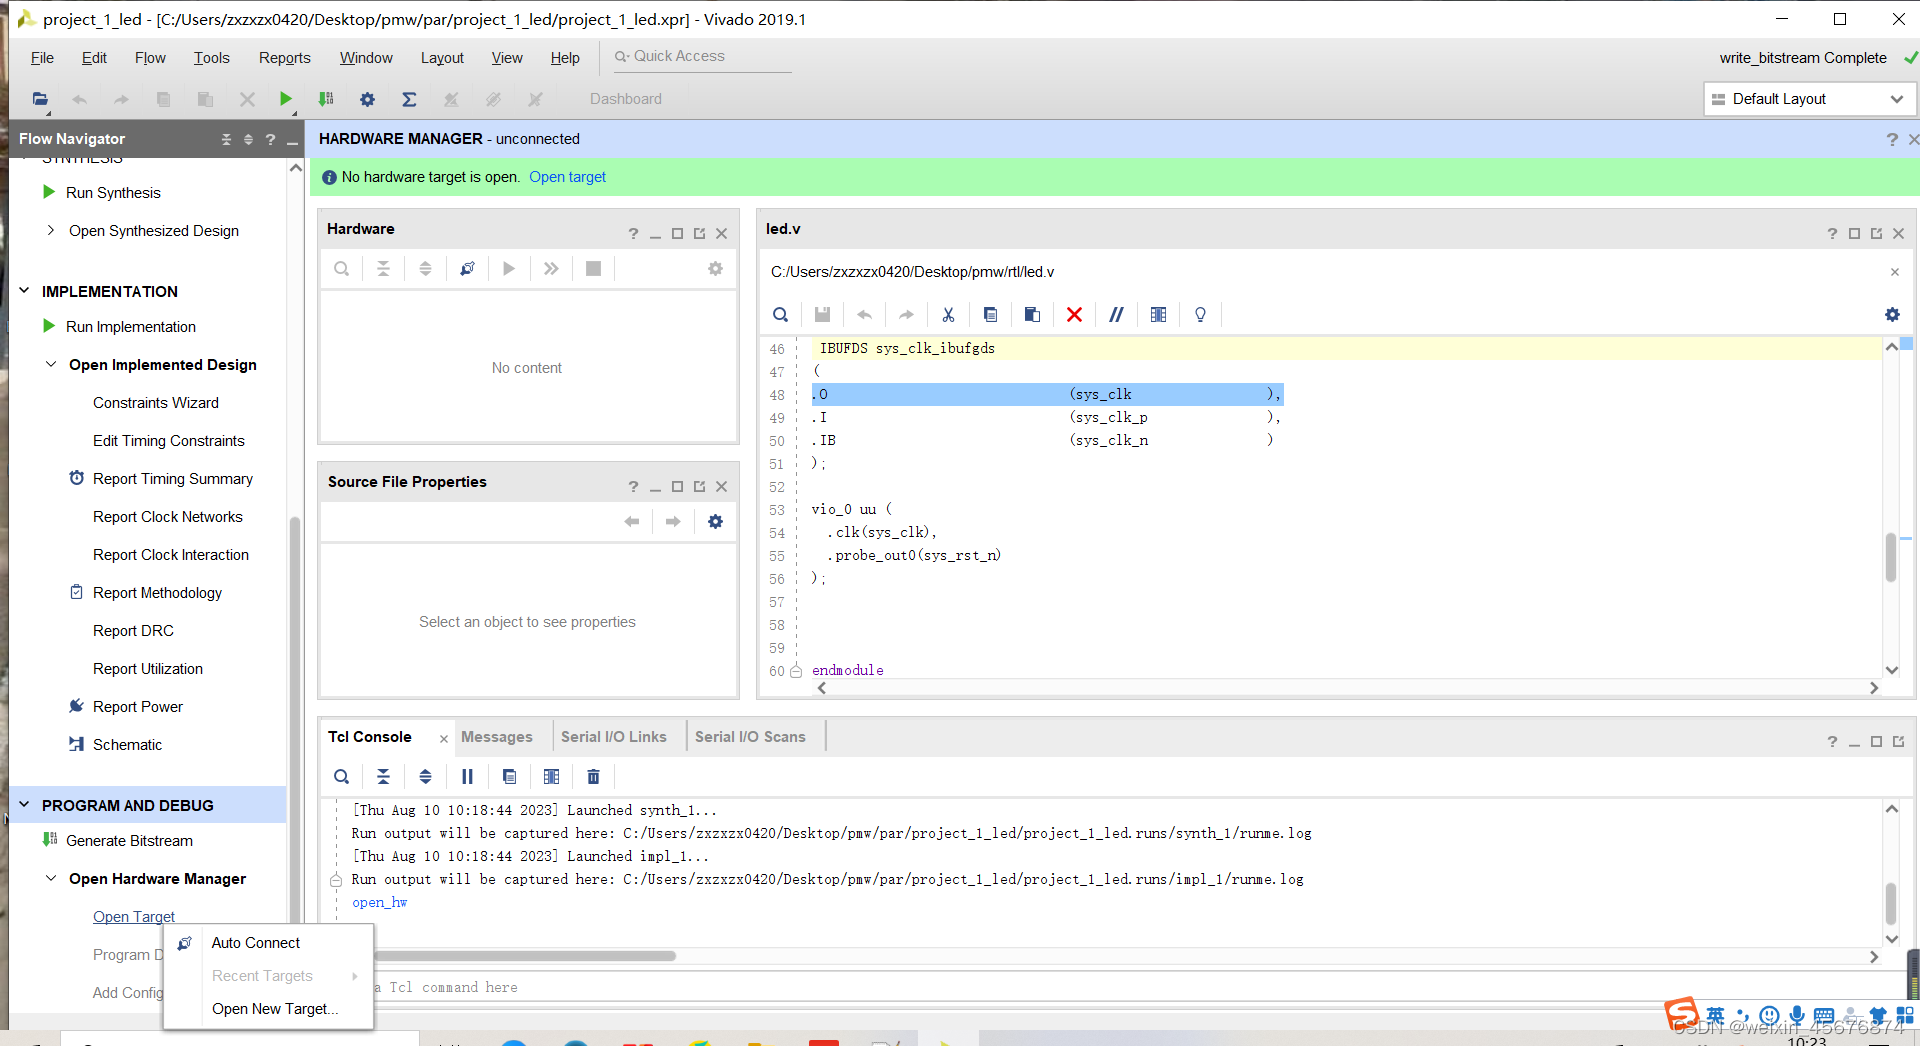Click Run Implementation in Flow Navigator

coord(131,327)
